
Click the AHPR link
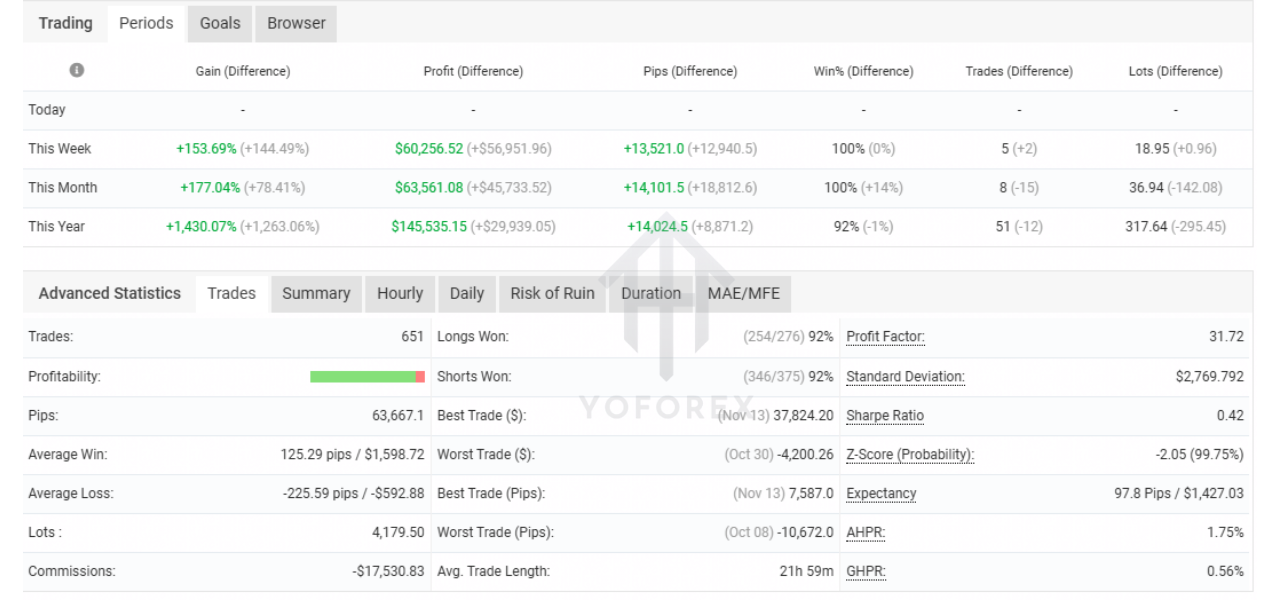tap(865, 532)
